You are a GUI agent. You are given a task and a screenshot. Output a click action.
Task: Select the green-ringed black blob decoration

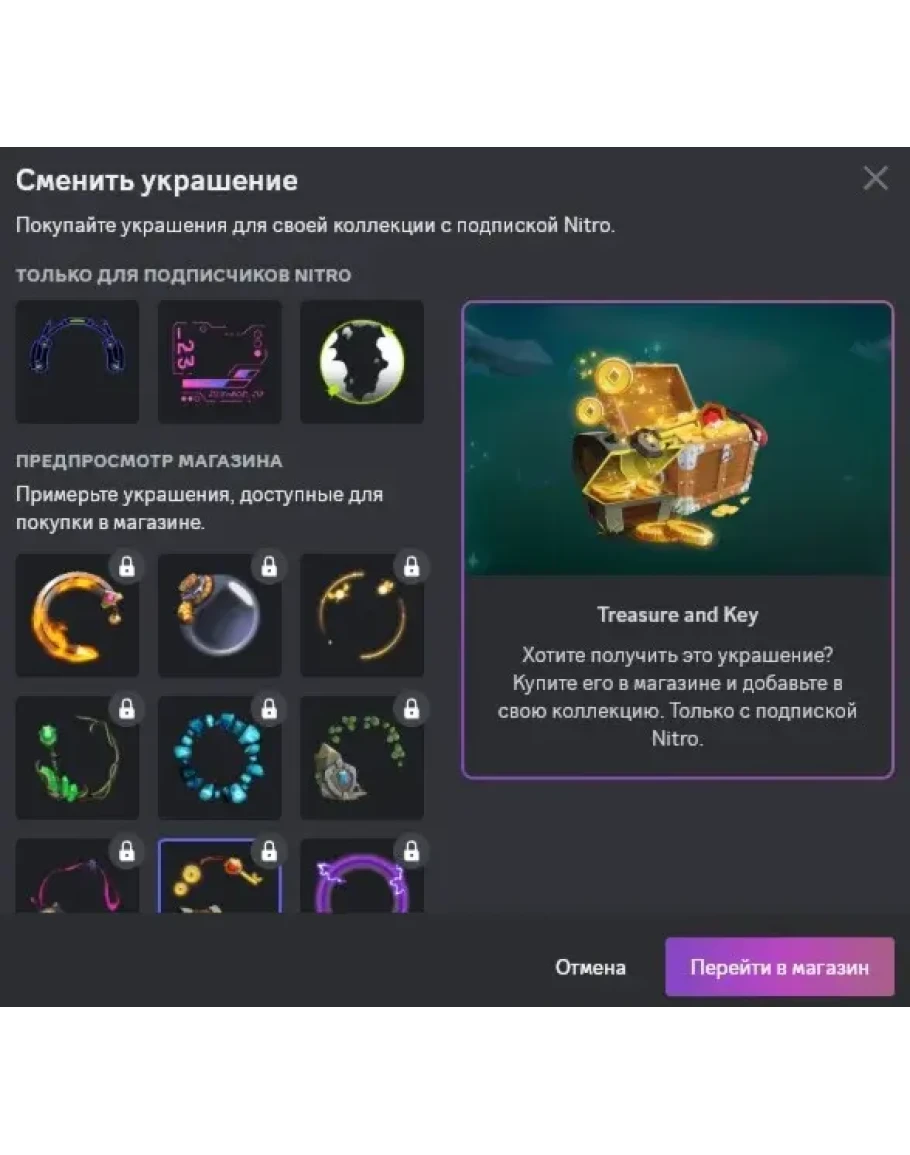(x=362, y=362)
